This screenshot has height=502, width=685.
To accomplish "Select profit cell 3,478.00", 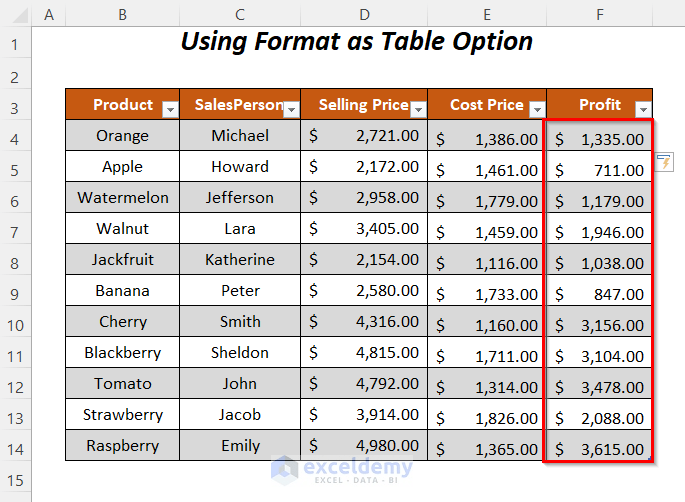I will 600,384.
